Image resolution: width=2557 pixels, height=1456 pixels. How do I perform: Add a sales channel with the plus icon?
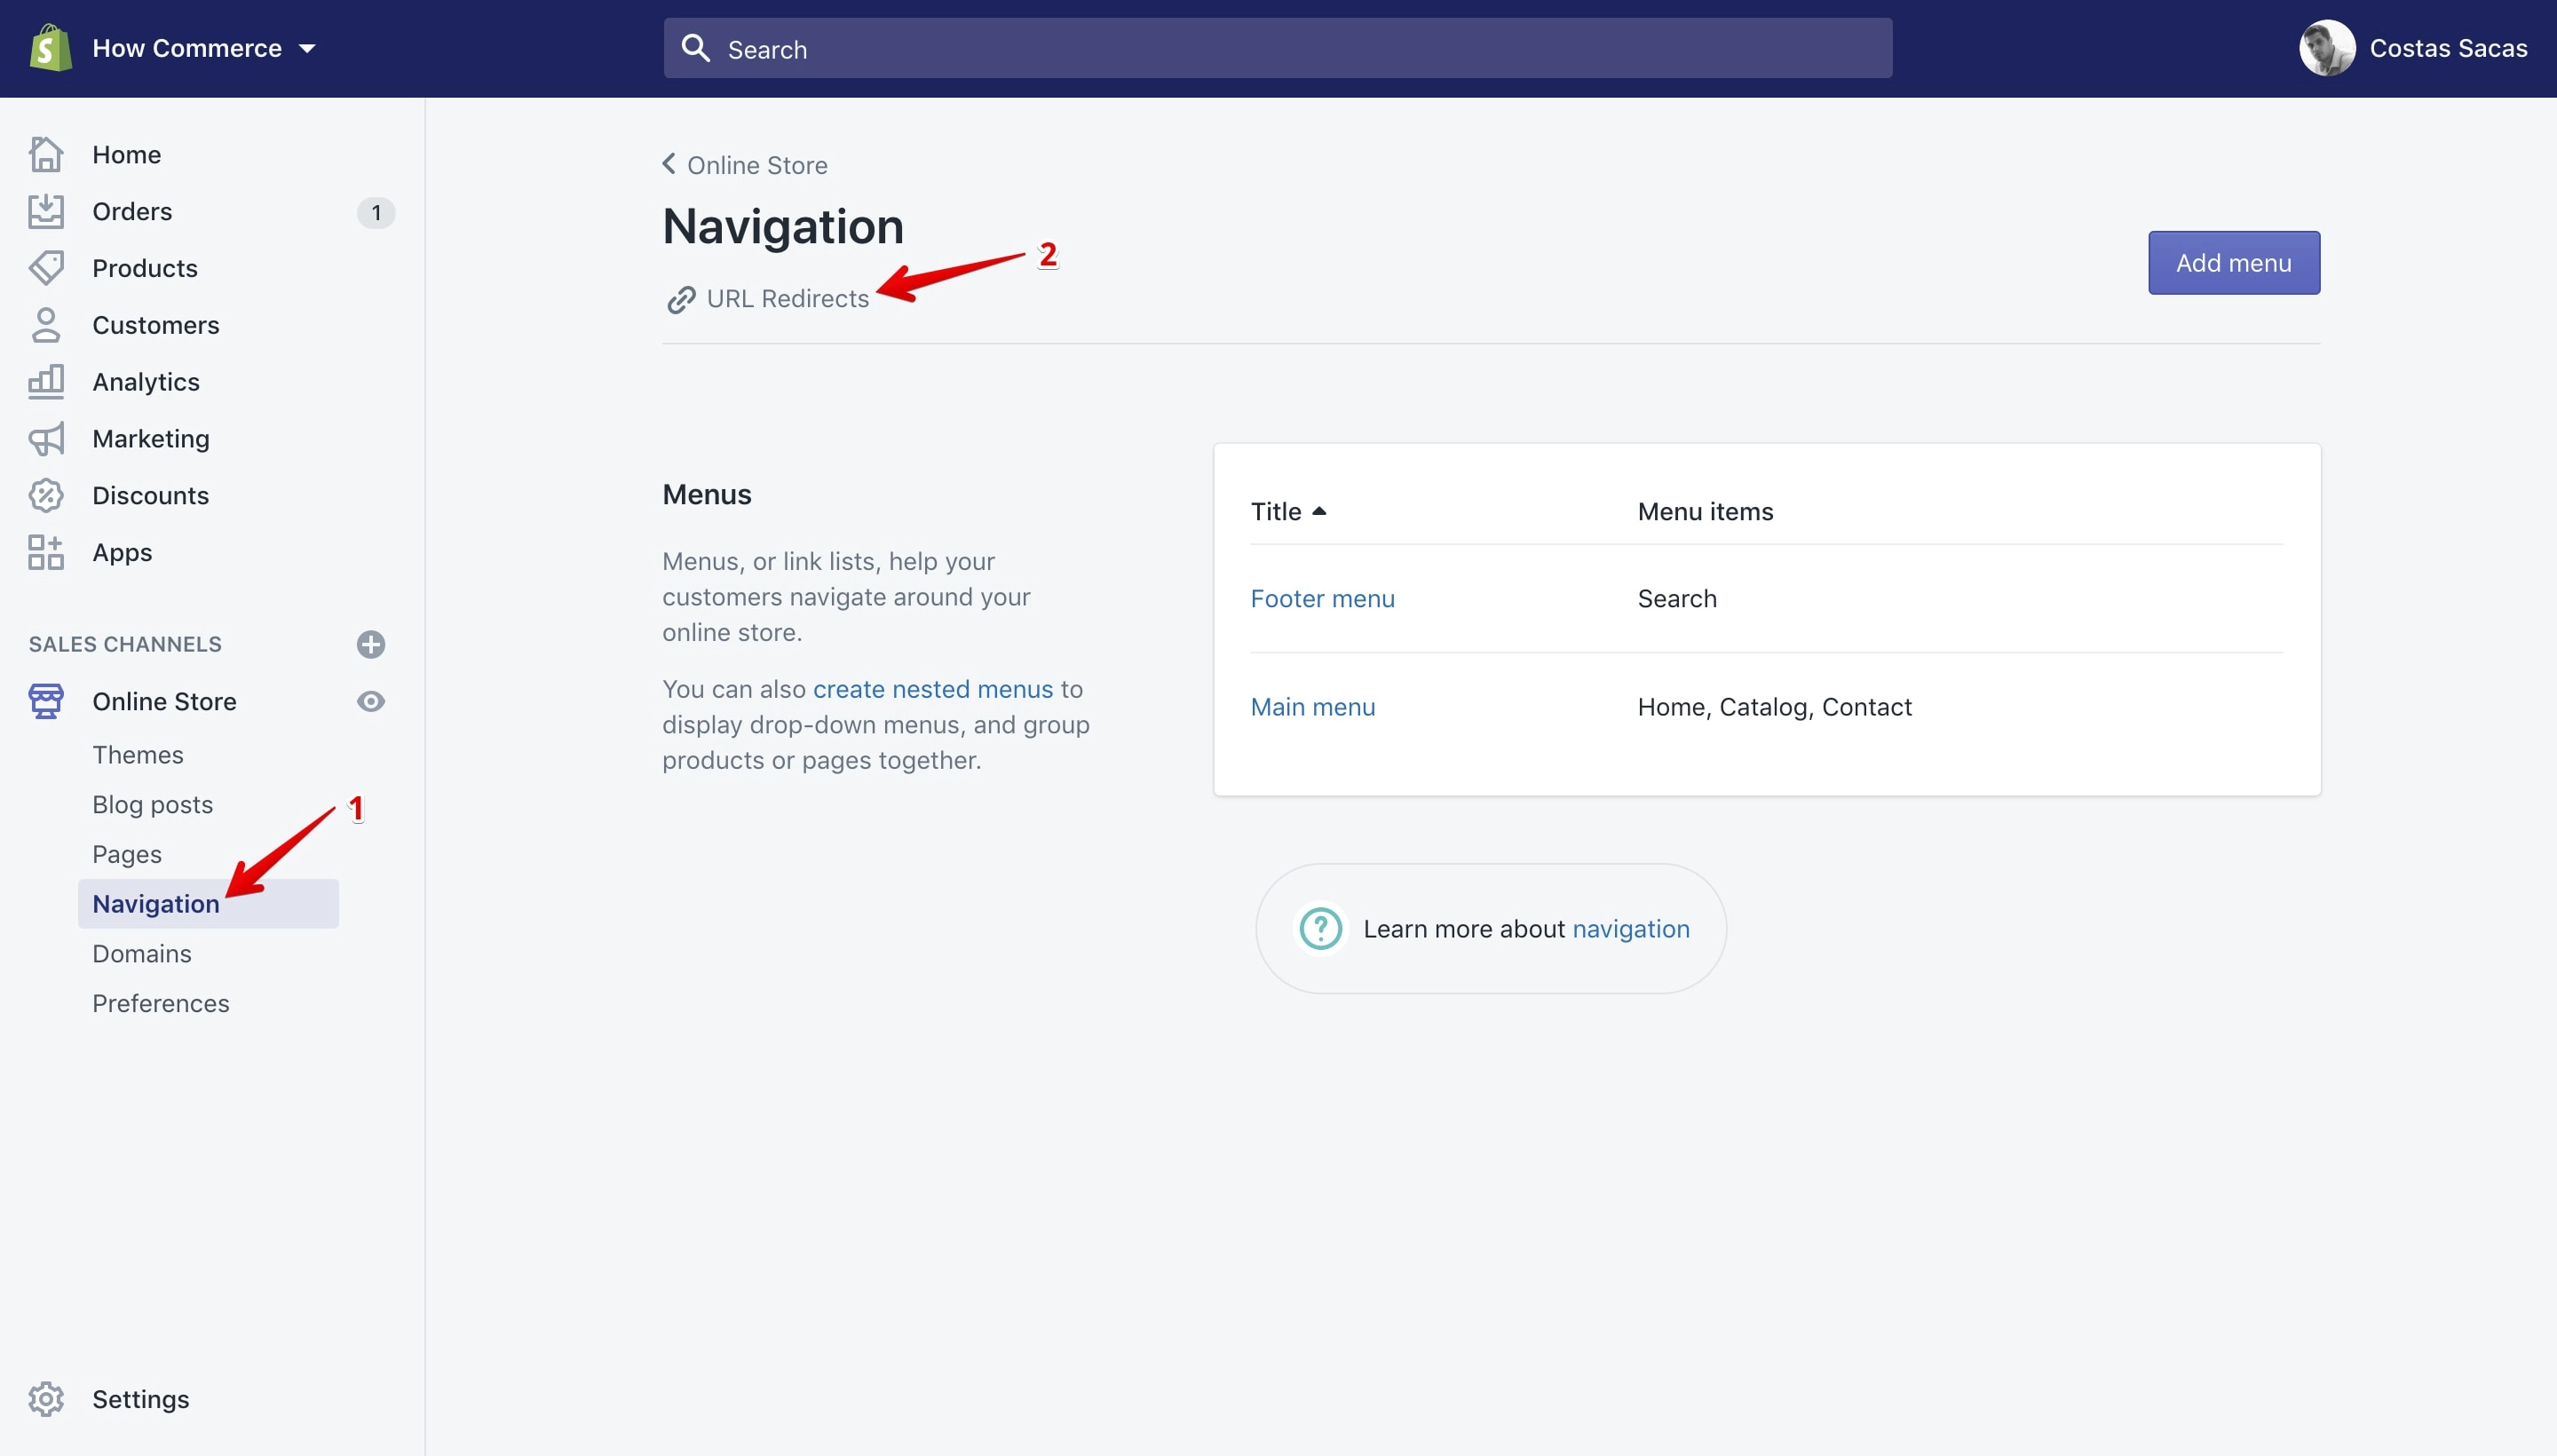371,644
